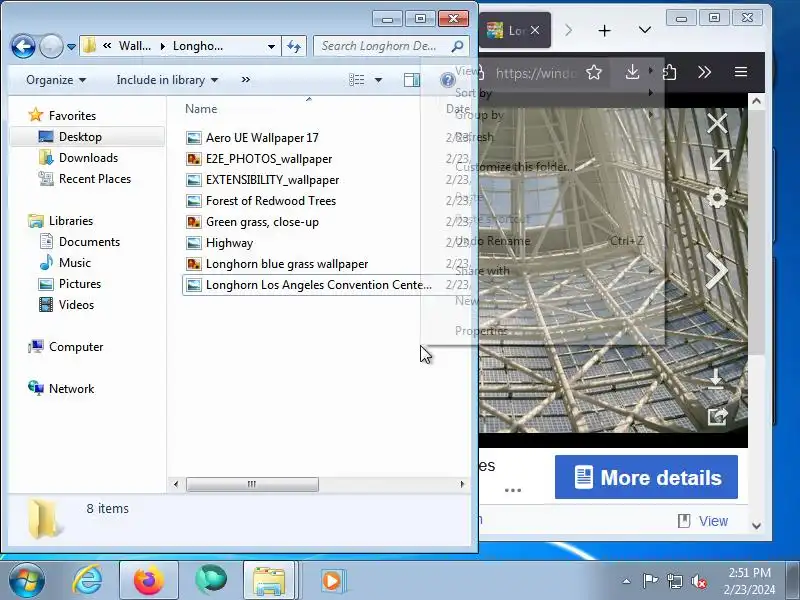Toggle fullscreen in image viewer
800x600 pixels.
718,161
